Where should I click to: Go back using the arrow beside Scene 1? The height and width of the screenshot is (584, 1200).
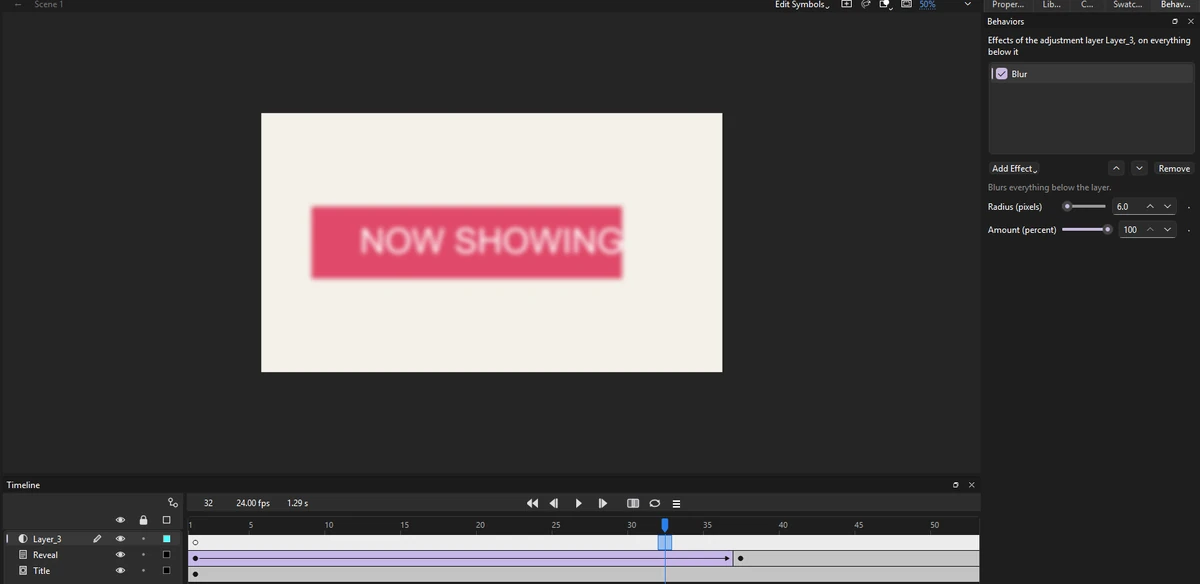(18, 5)
